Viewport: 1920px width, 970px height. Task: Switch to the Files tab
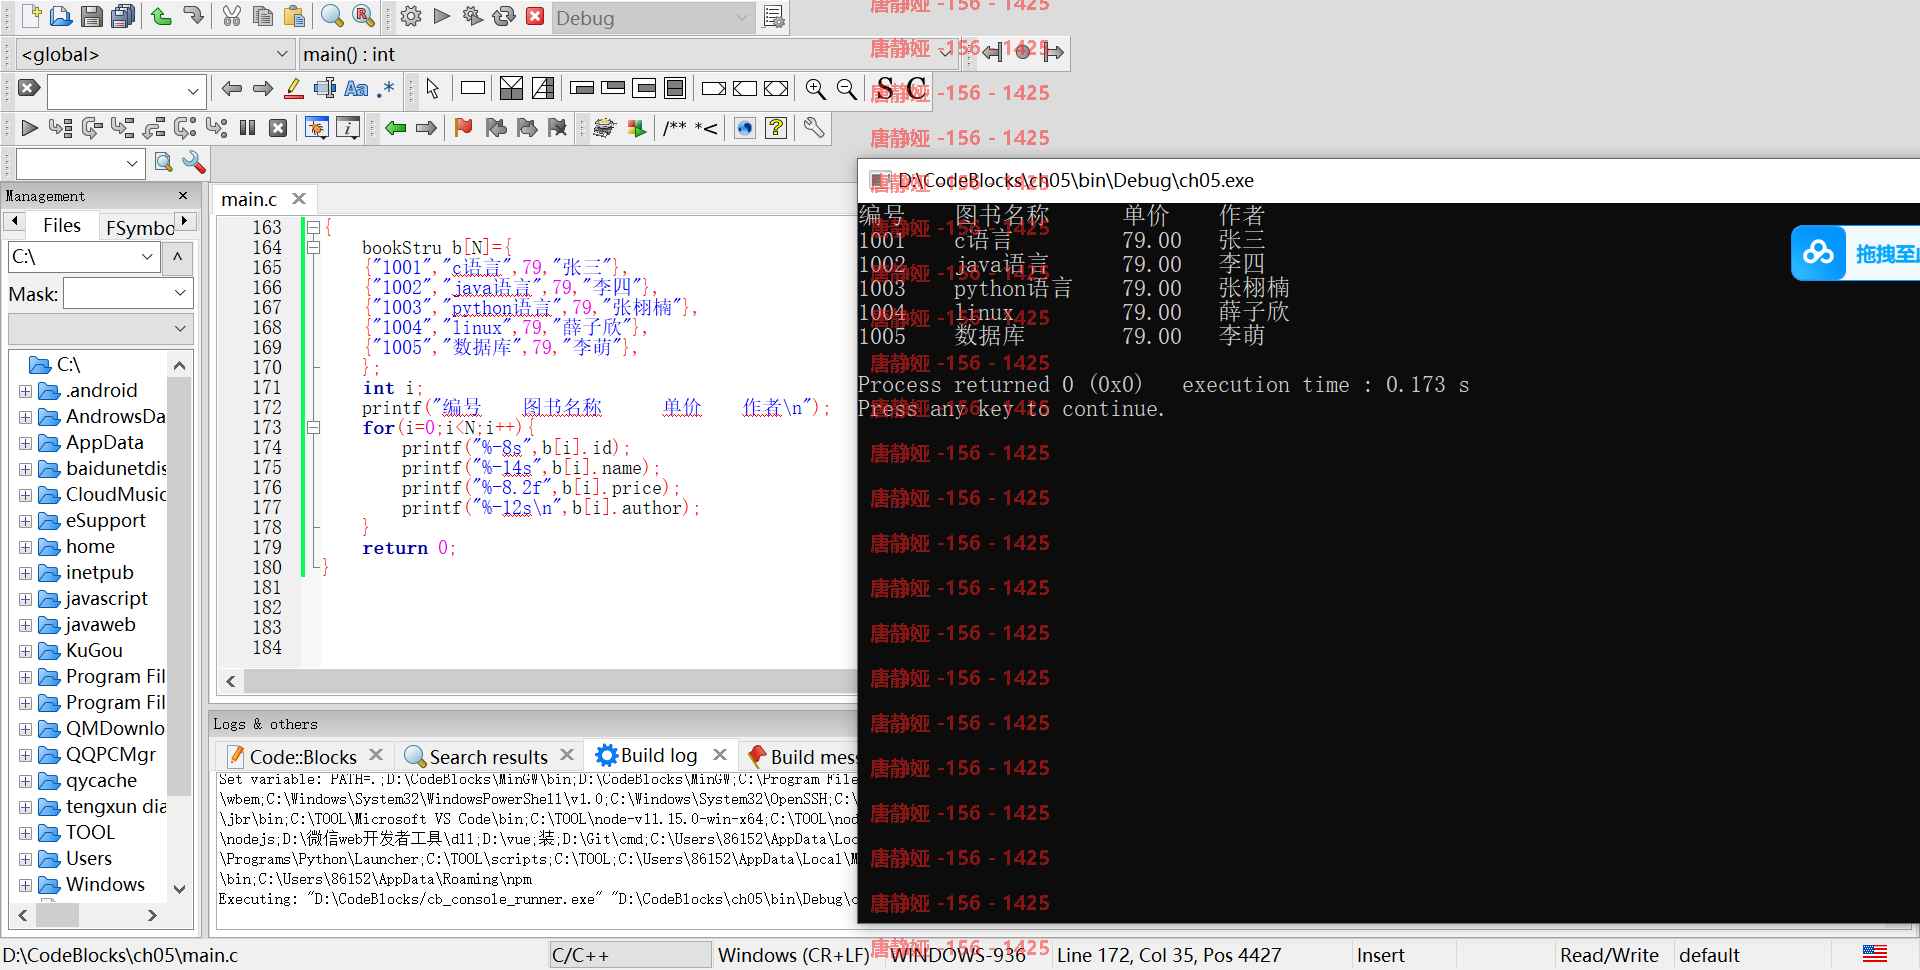coord(61,226)
